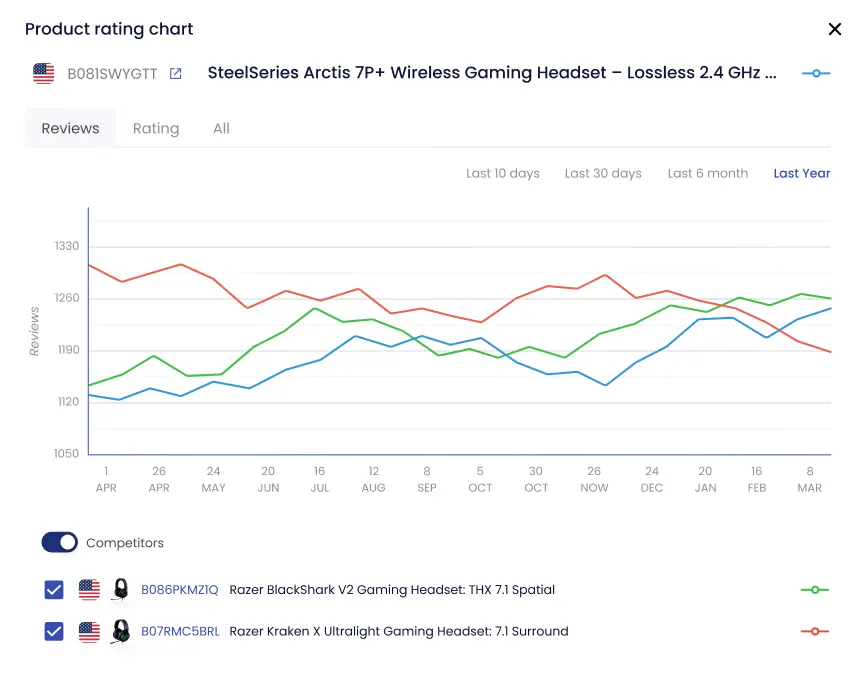Viewport: 864px width, 681px height.
Task: Open the B07RMC5BRL product link
Action: (x=179, y=632)
